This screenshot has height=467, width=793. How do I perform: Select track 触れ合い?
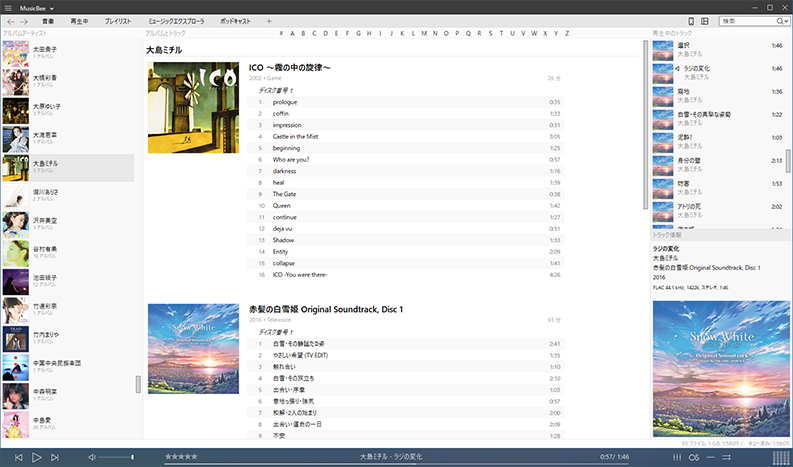tap(405, 367)
